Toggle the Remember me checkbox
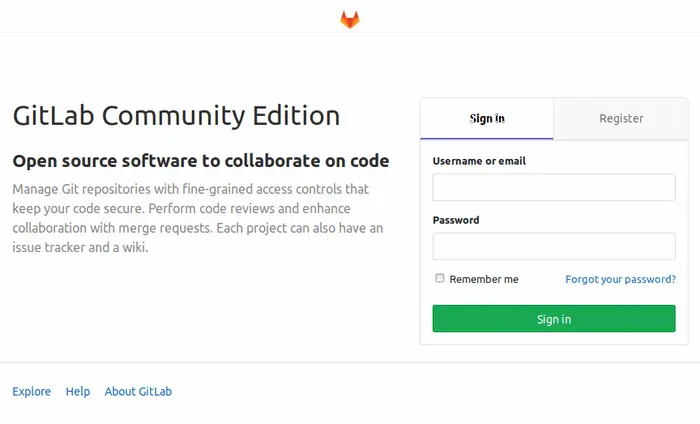 click(440, 279)
